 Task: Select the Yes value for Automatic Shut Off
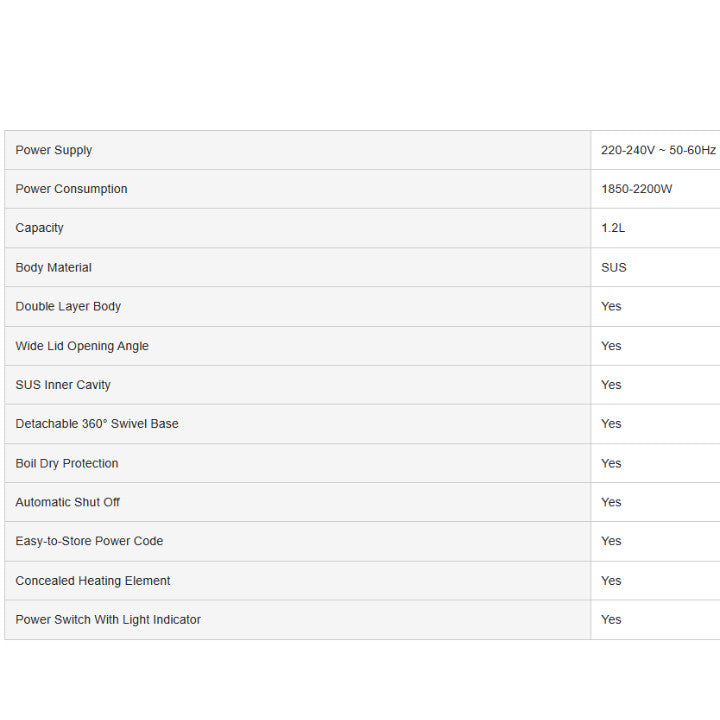[611, 502]
